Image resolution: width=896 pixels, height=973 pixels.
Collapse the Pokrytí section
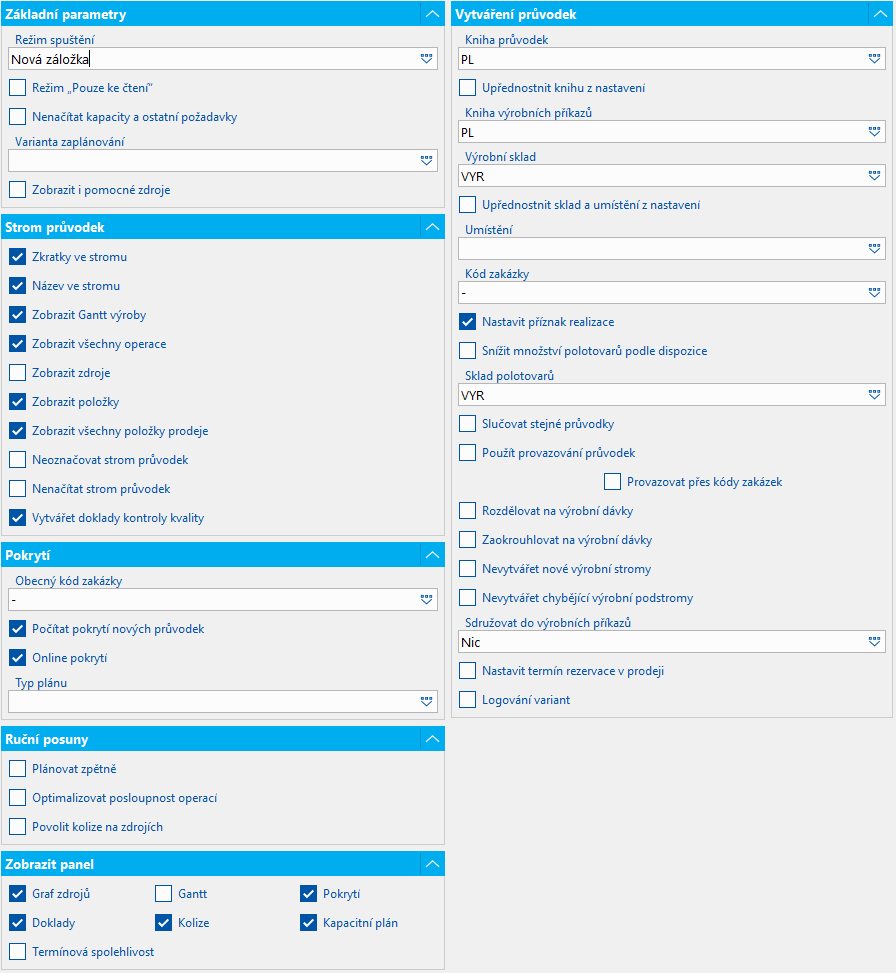point(432,555)
